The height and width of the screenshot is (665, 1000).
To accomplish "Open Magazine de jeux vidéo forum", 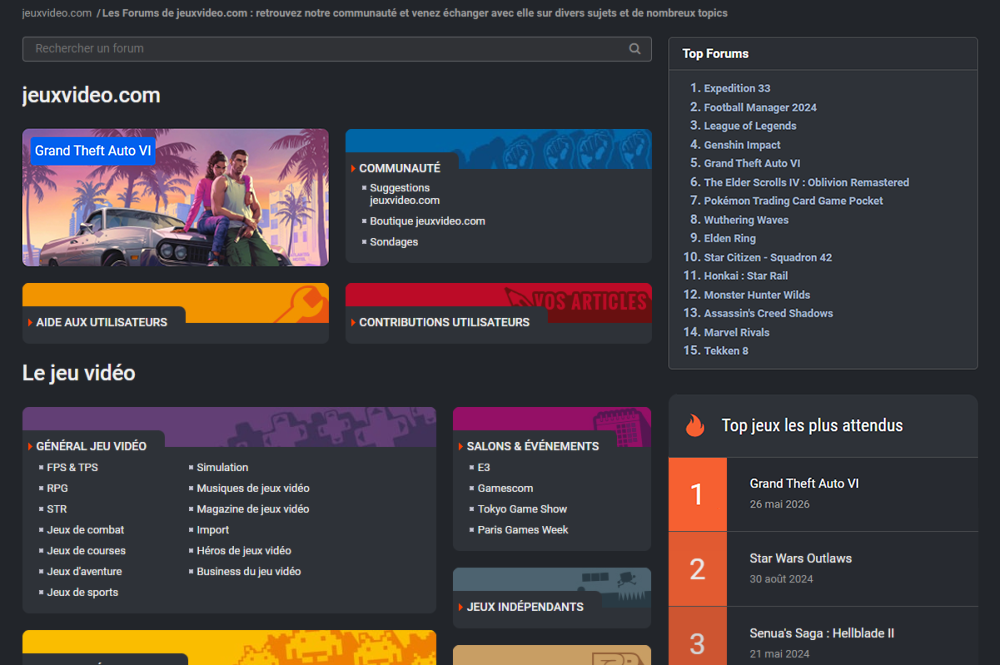I will point(253,509).
